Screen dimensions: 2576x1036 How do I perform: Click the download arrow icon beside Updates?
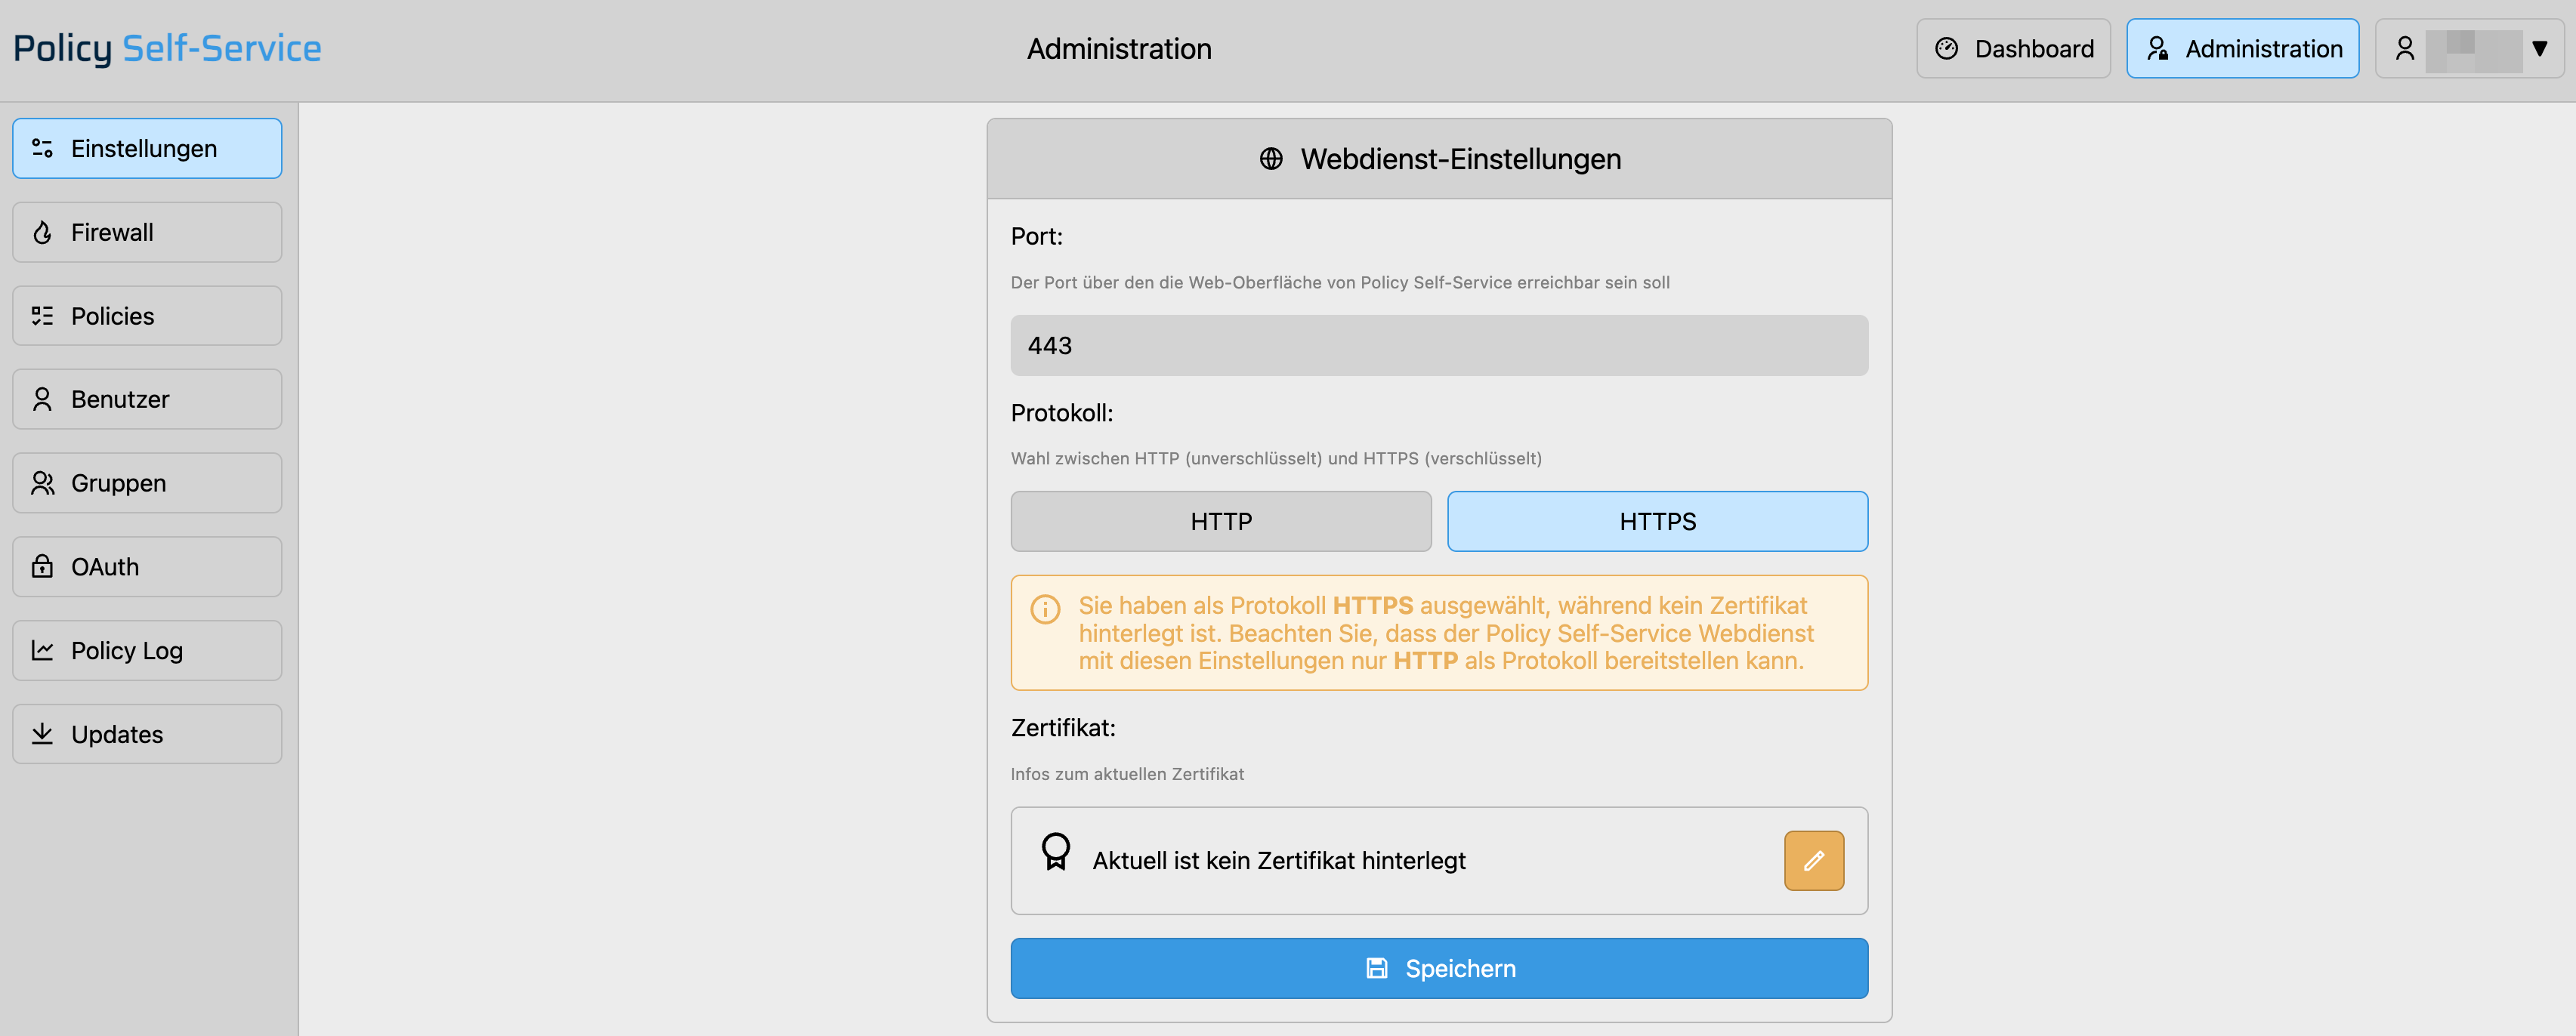click(42, 734)
